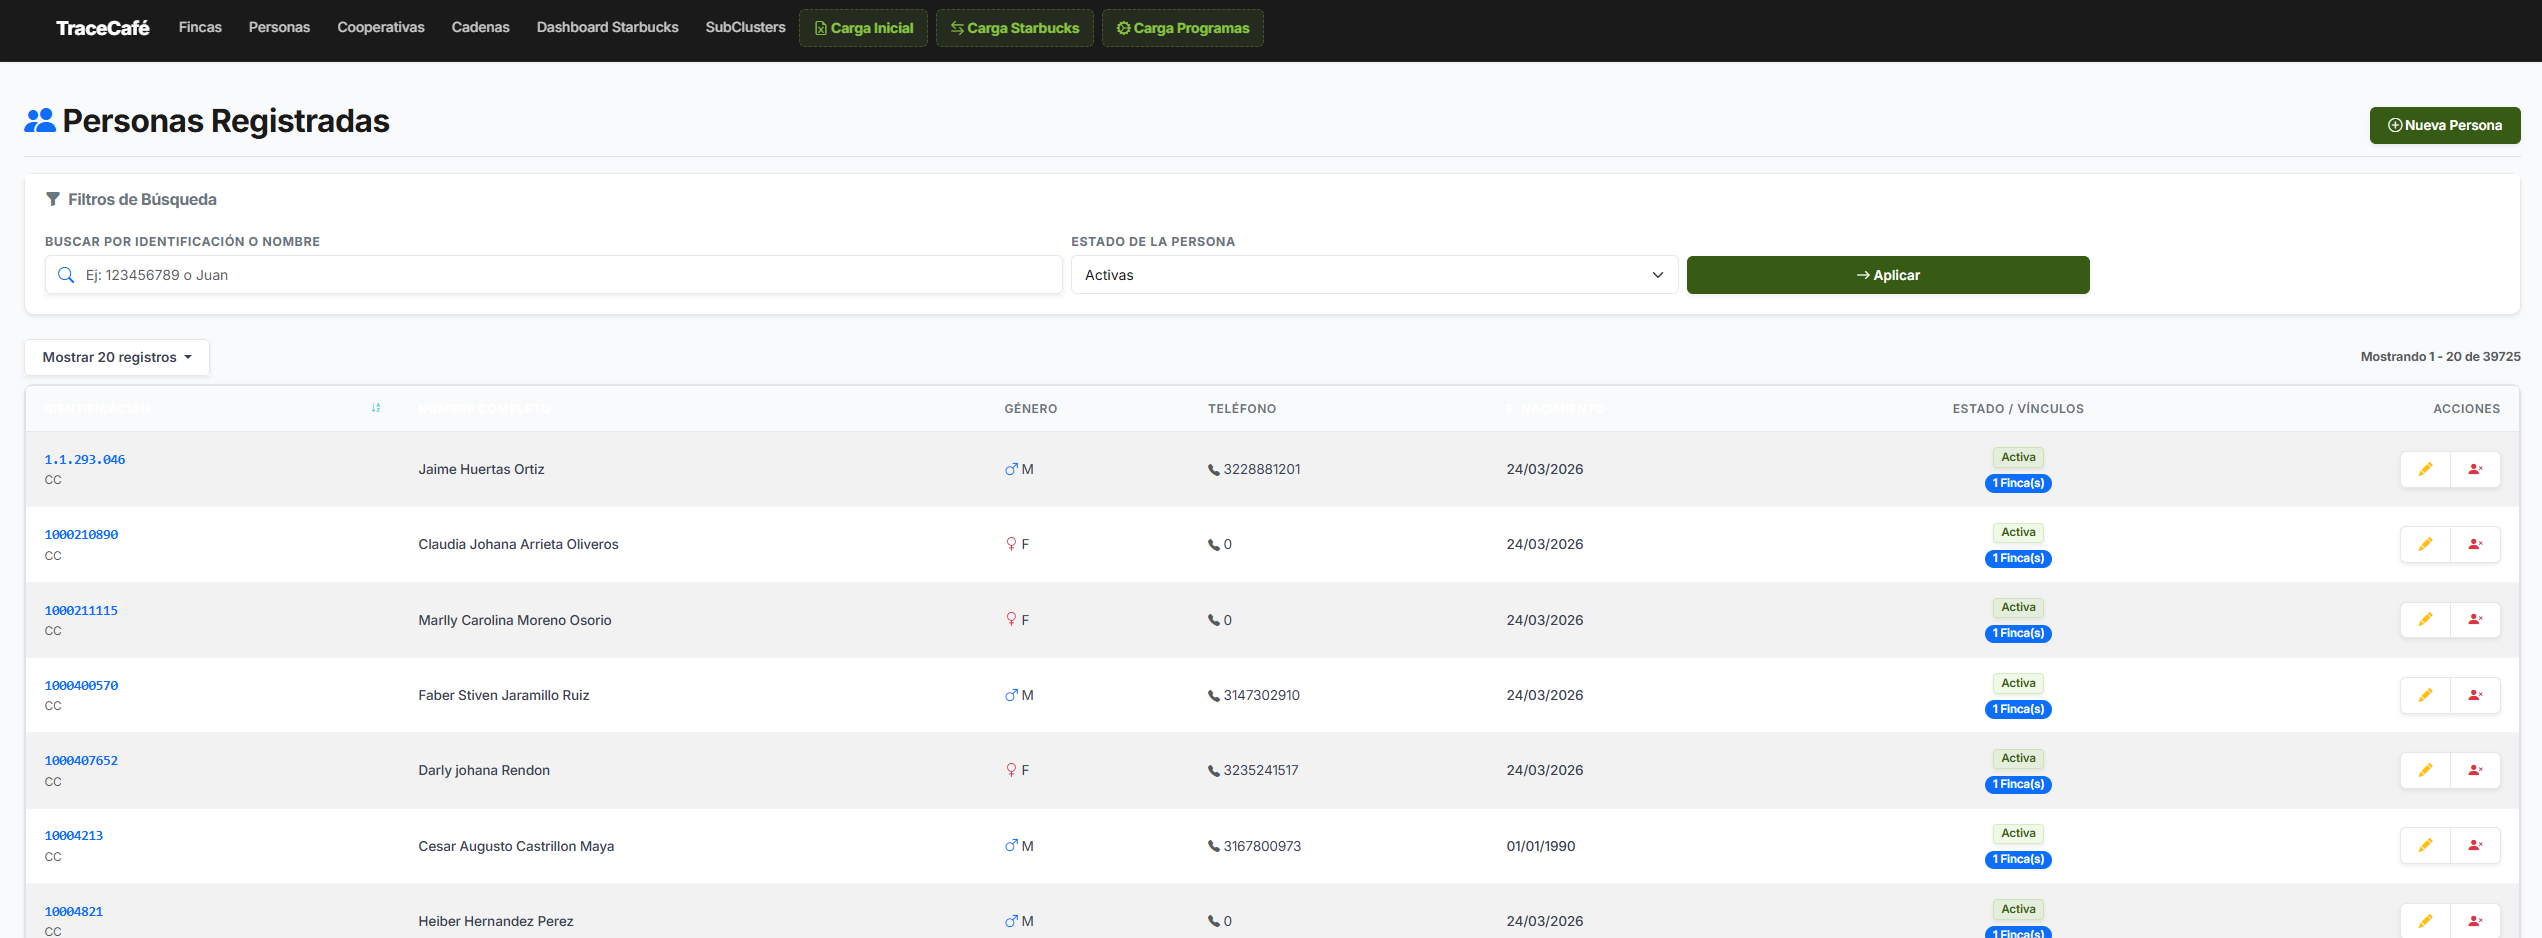2542x938 pixels.
Task: Click Estado / Vínculos column header
Action: (2018, 409)
